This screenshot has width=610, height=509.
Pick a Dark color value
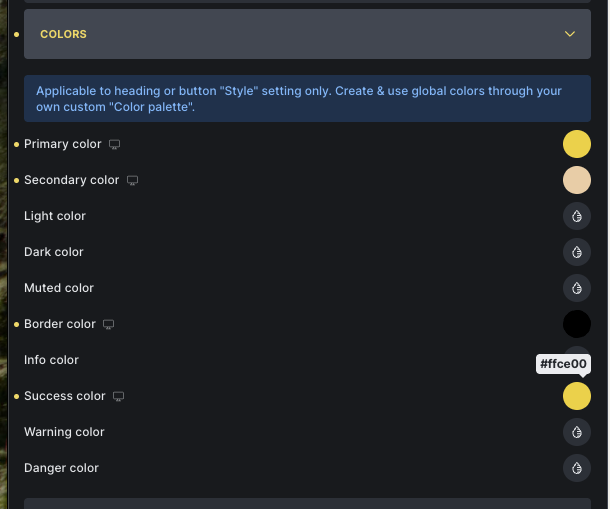[577, 252]
